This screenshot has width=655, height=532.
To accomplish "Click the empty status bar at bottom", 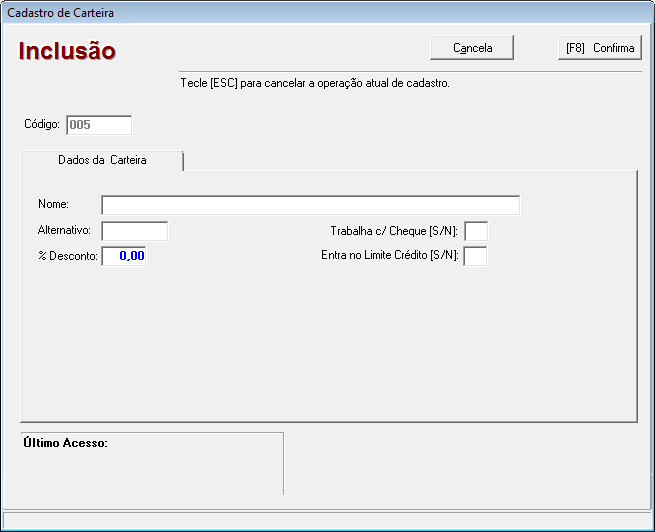I will click(327, 520).
